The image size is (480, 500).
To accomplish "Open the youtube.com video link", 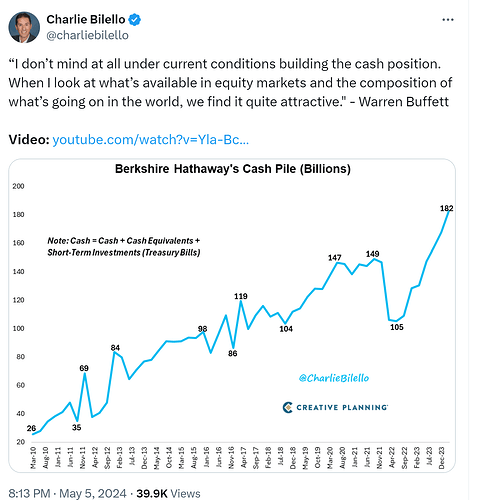I will (151, 140).
